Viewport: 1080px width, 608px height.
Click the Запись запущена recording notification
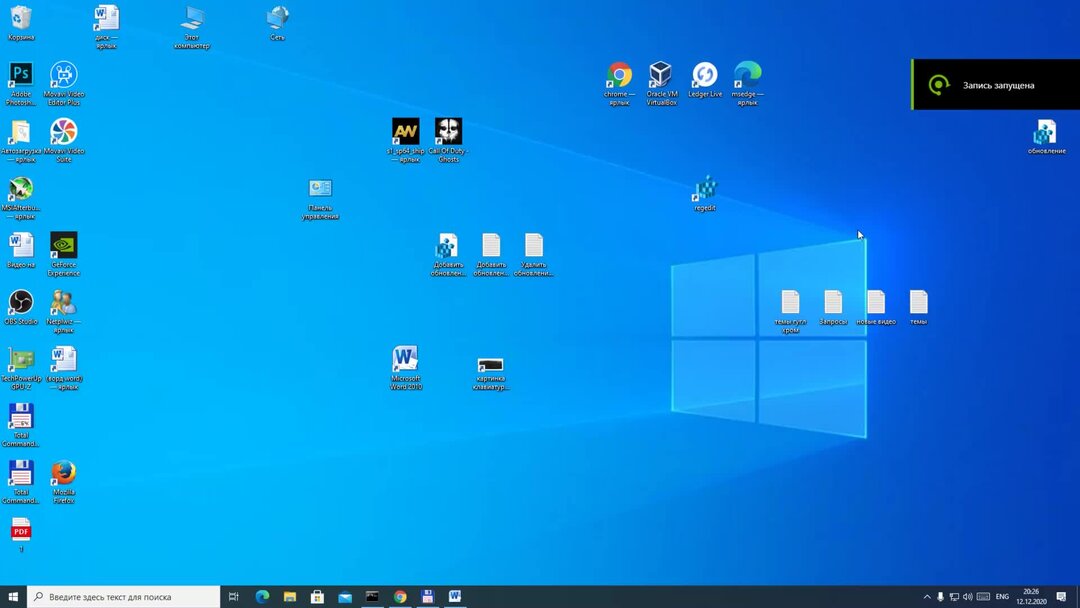pyautogui.click(x=995, y=85)
